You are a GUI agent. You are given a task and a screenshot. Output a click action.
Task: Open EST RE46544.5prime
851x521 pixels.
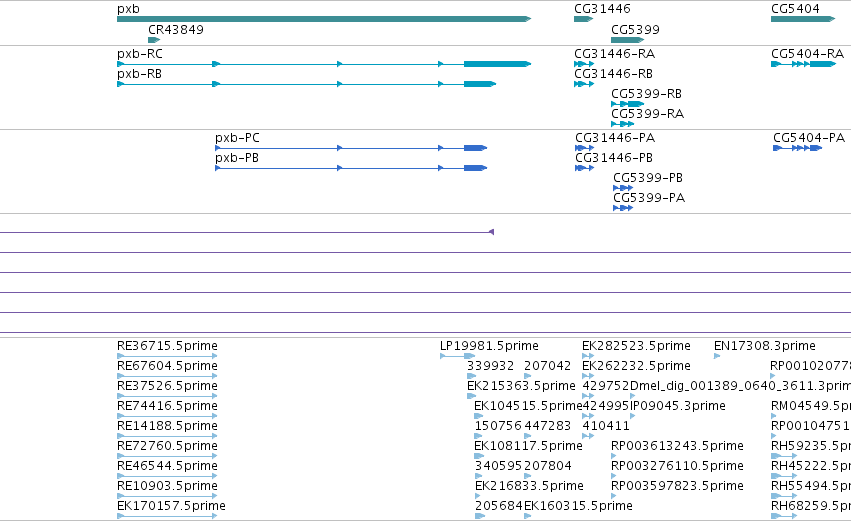[167, 467]
